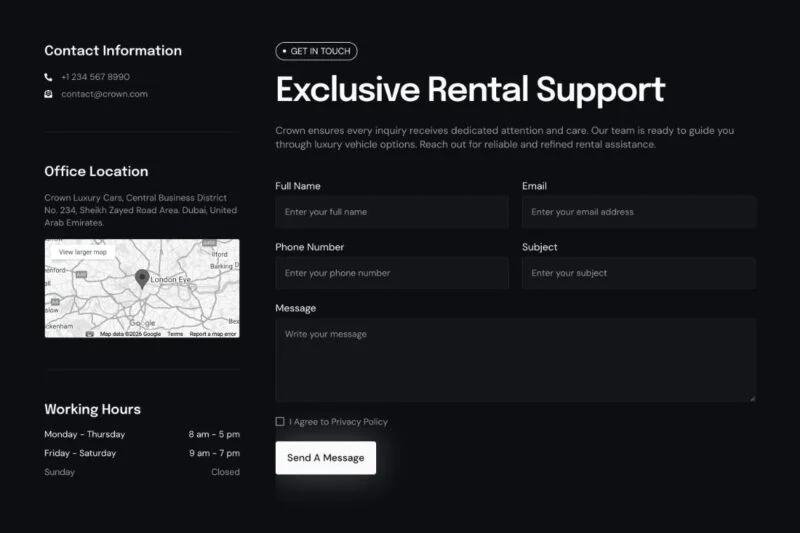
Task: Focus the Phone Number input field
Action: tap(392, 273)
